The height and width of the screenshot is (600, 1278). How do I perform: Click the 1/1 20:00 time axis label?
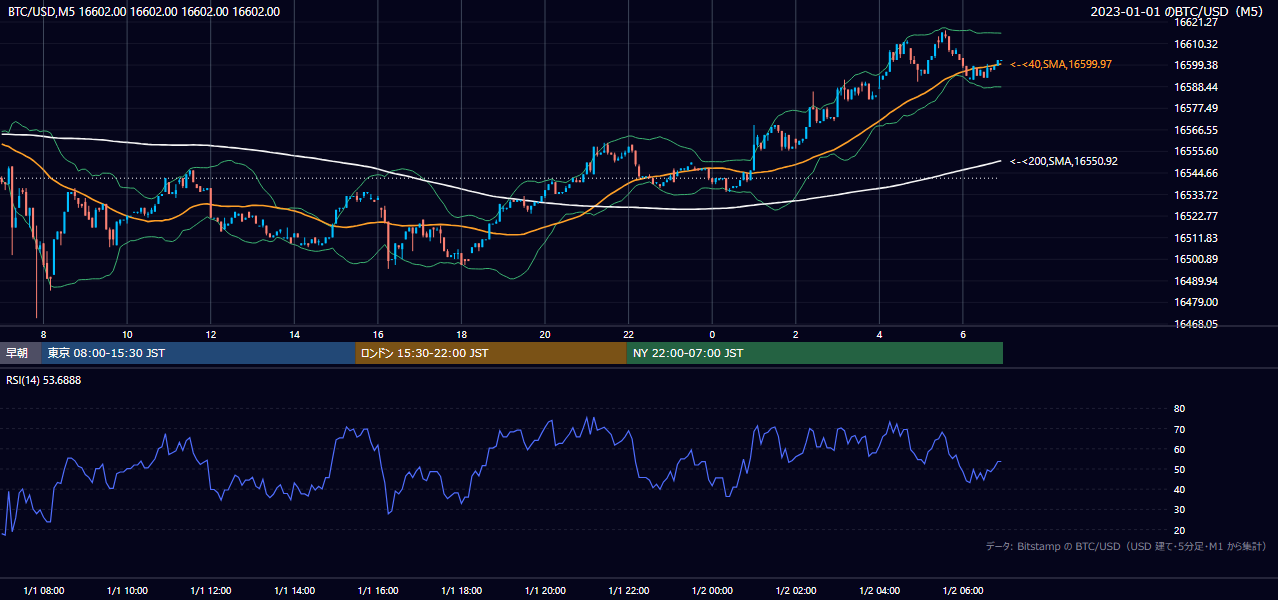pos(544,591)
